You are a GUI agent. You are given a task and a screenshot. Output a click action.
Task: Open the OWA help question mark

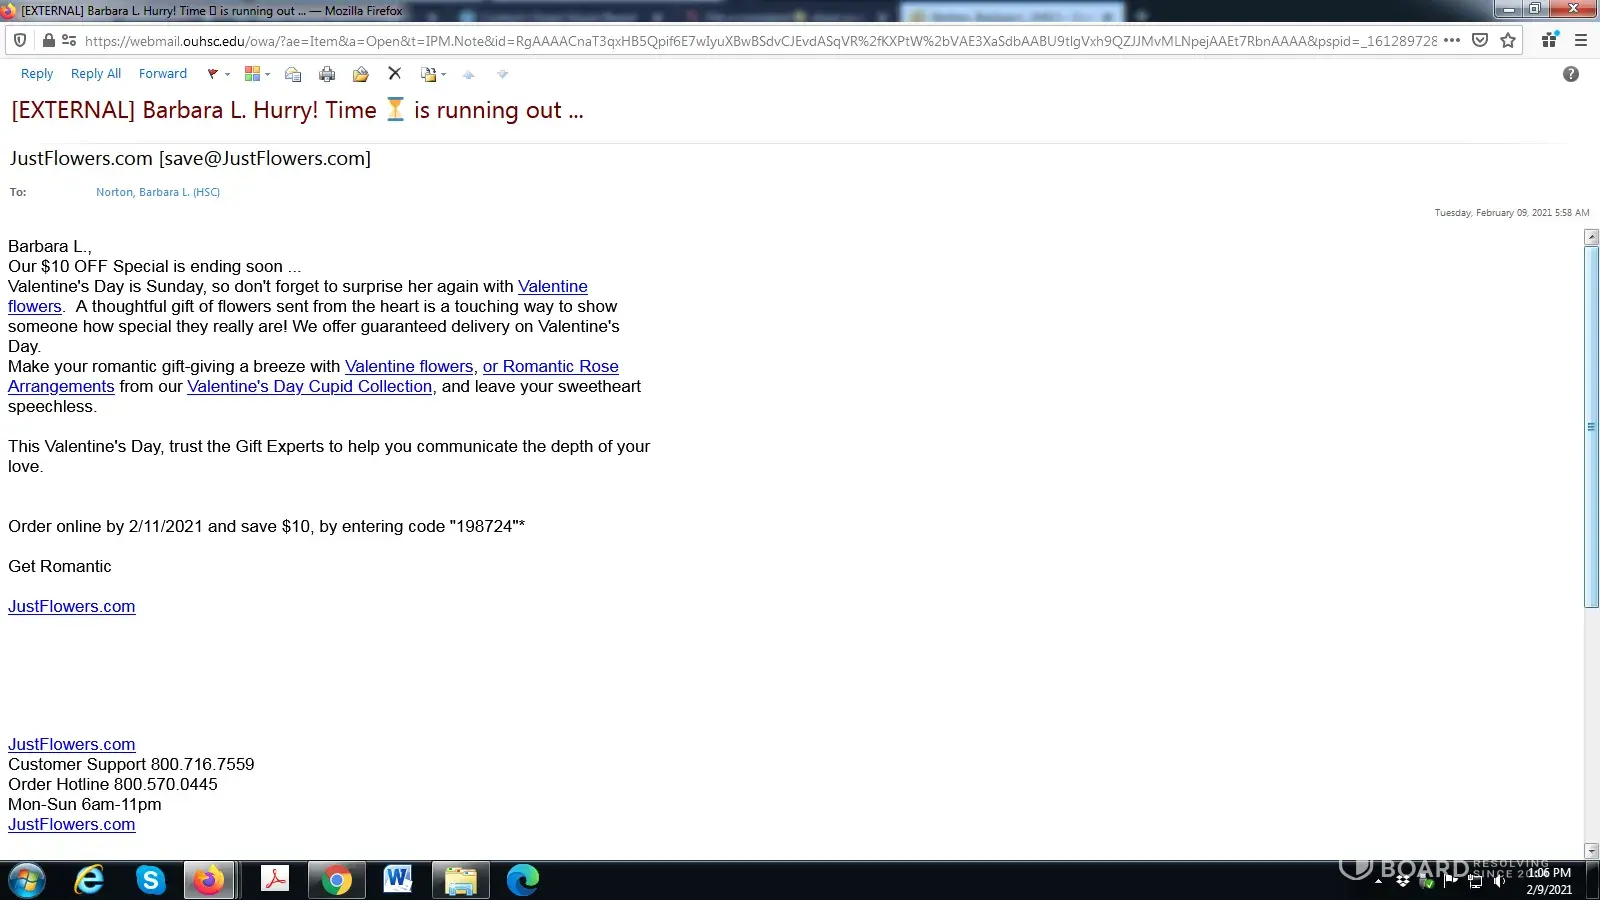[x=1570, y=74]
